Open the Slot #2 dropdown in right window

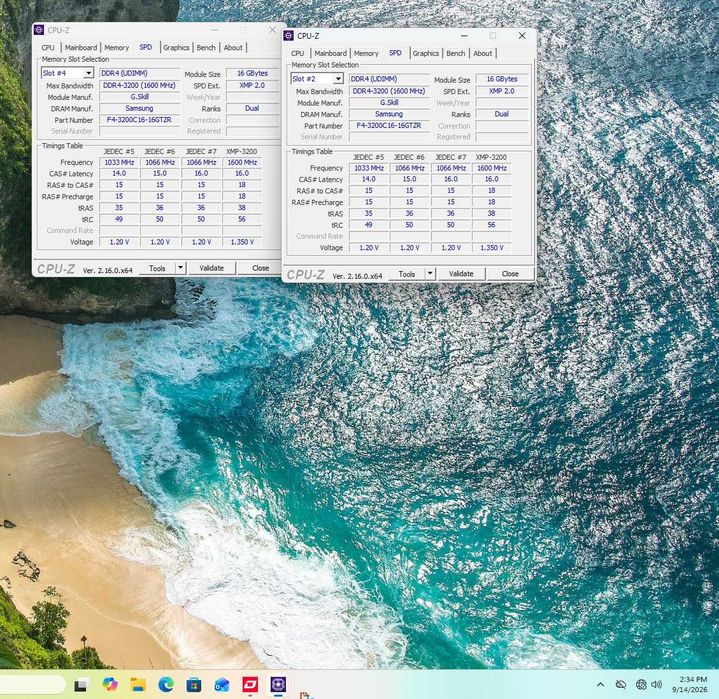338,79
